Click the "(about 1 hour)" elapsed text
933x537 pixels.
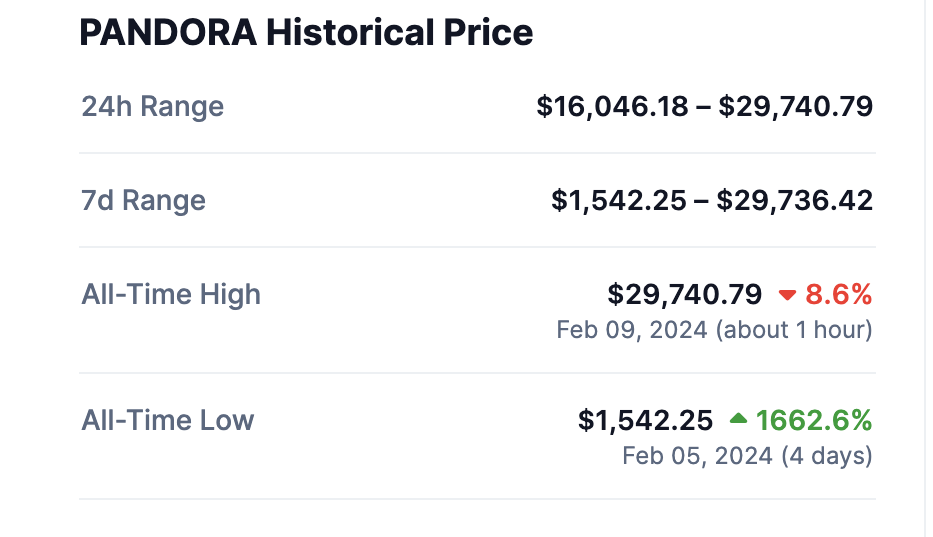pyautogui.click(x=793, y=330)
